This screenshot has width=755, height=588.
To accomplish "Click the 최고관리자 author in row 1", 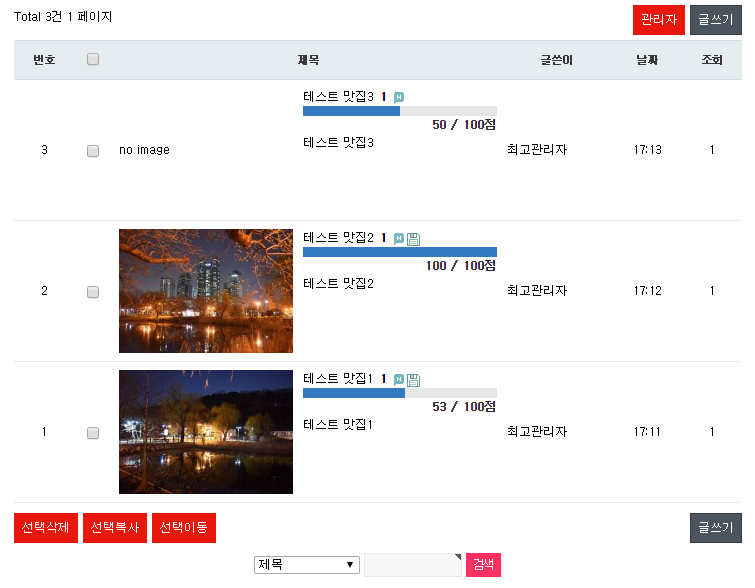I will click(x=537, y=432).
